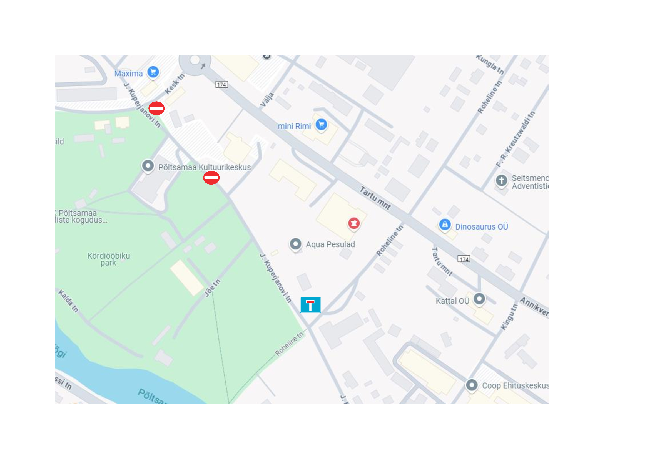Image resolution: width=650 pixels, height=459 pixels.
Task: Click the Maxima shopping cart marker
Action: [x=153, y=72]
